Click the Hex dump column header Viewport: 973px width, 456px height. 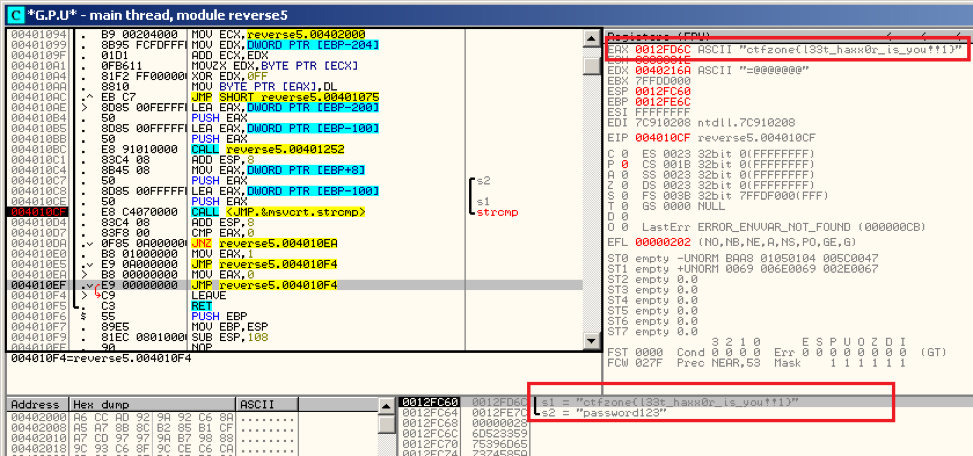[152, 405]
